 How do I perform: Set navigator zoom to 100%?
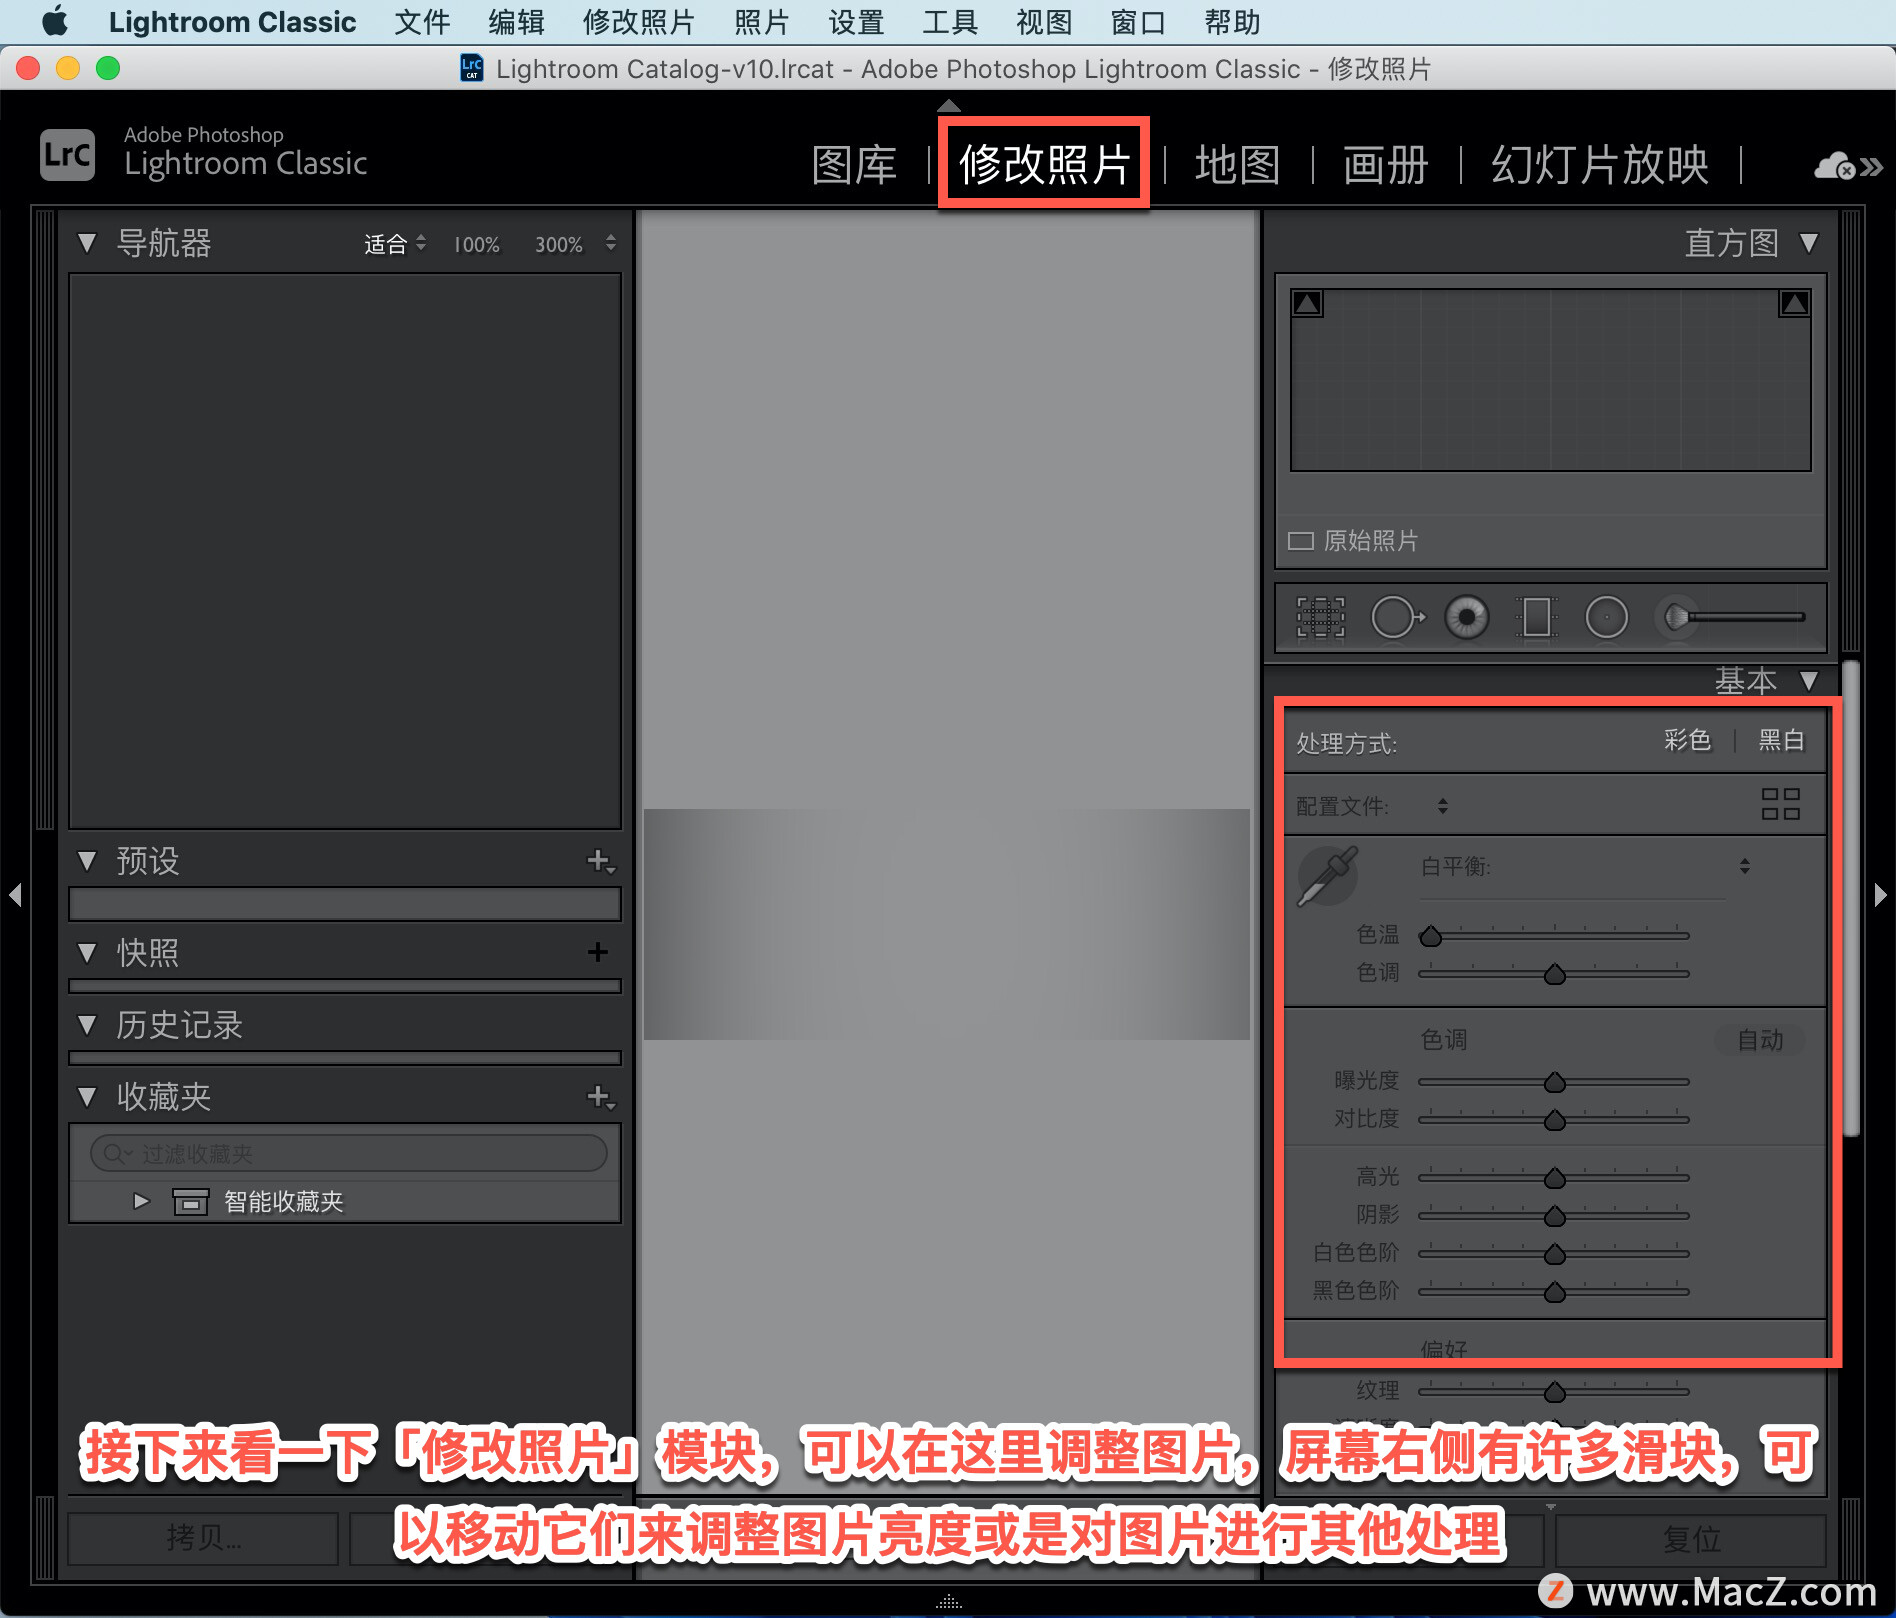477,245
